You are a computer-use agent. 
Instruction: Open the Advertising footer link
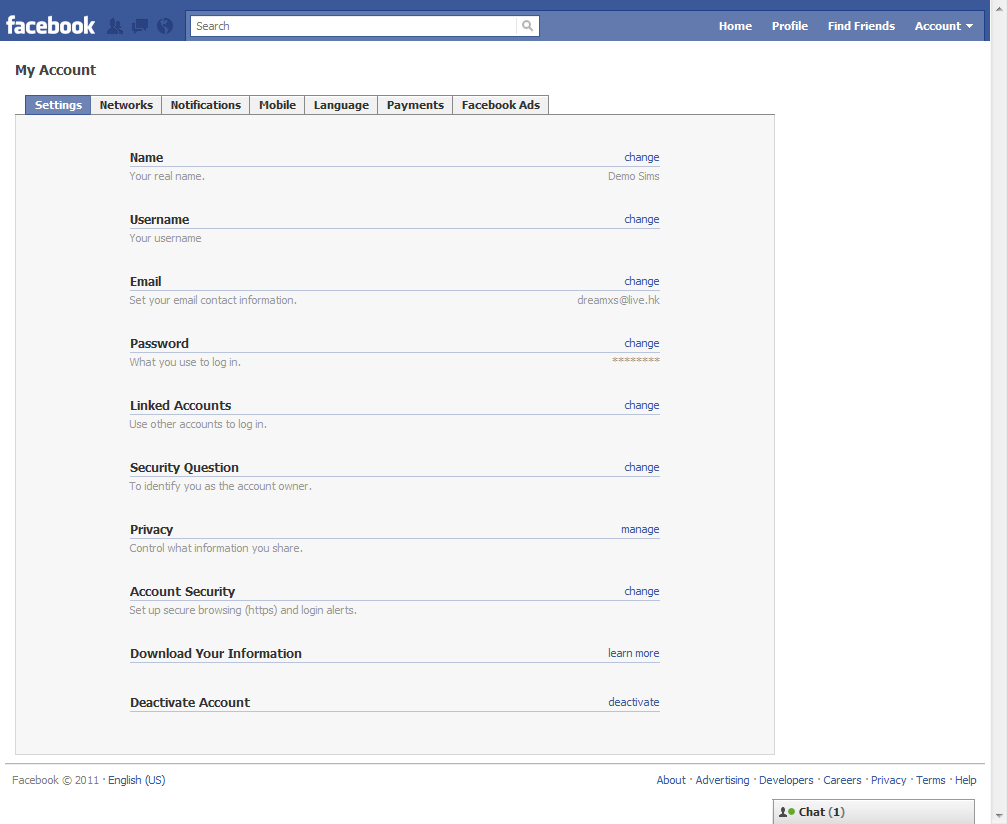722,780
